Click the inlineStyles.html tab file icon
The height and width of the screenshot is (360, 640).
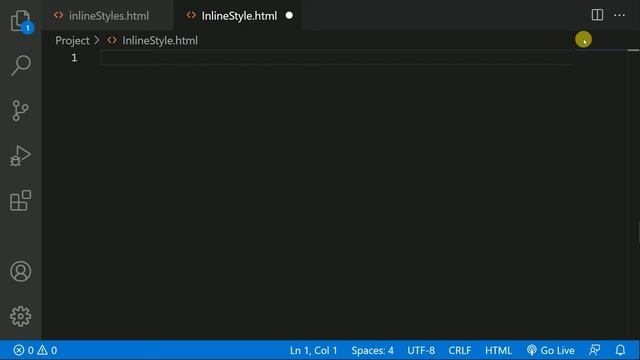(59, 16)
